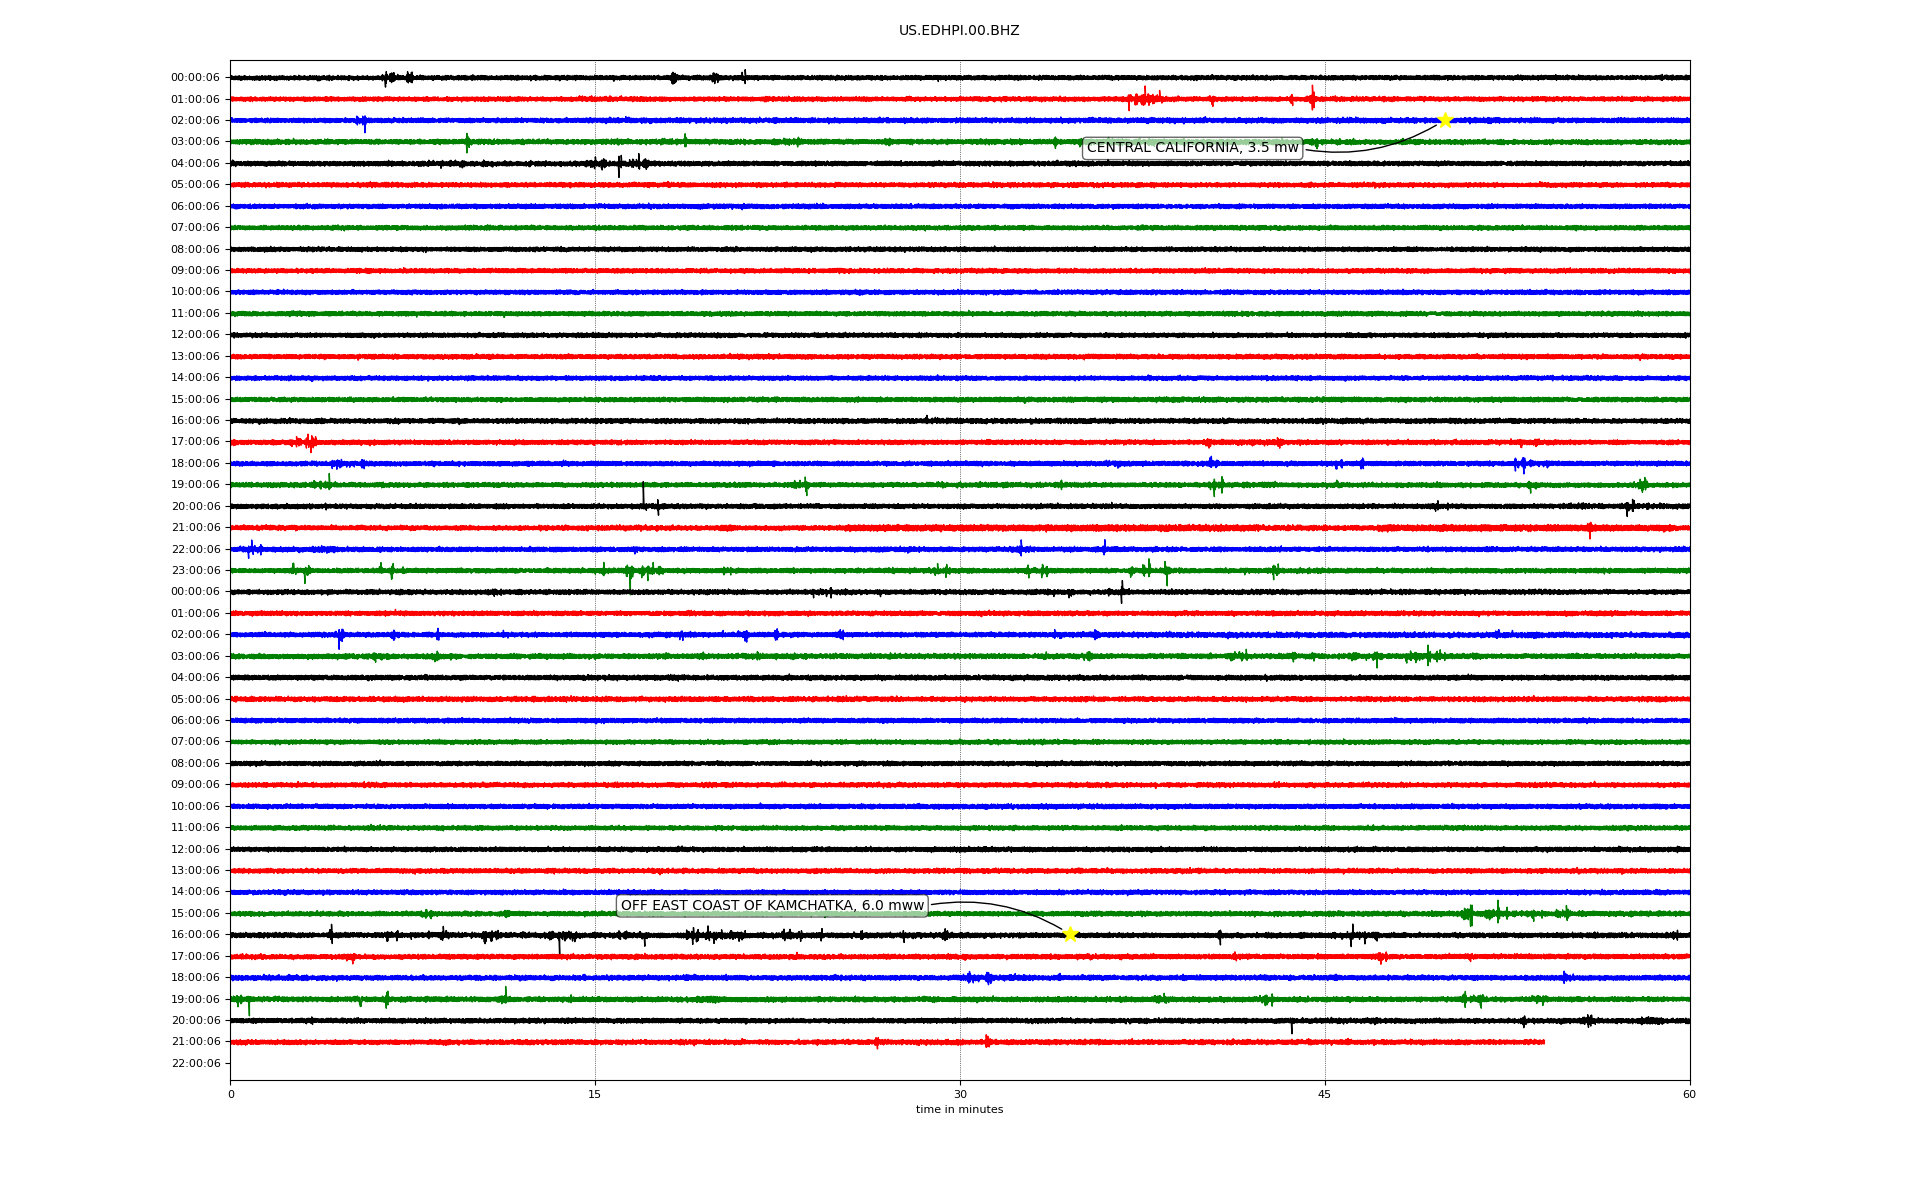
Task: Click the Central California earthquake star marker
Action: [1444, 120]
